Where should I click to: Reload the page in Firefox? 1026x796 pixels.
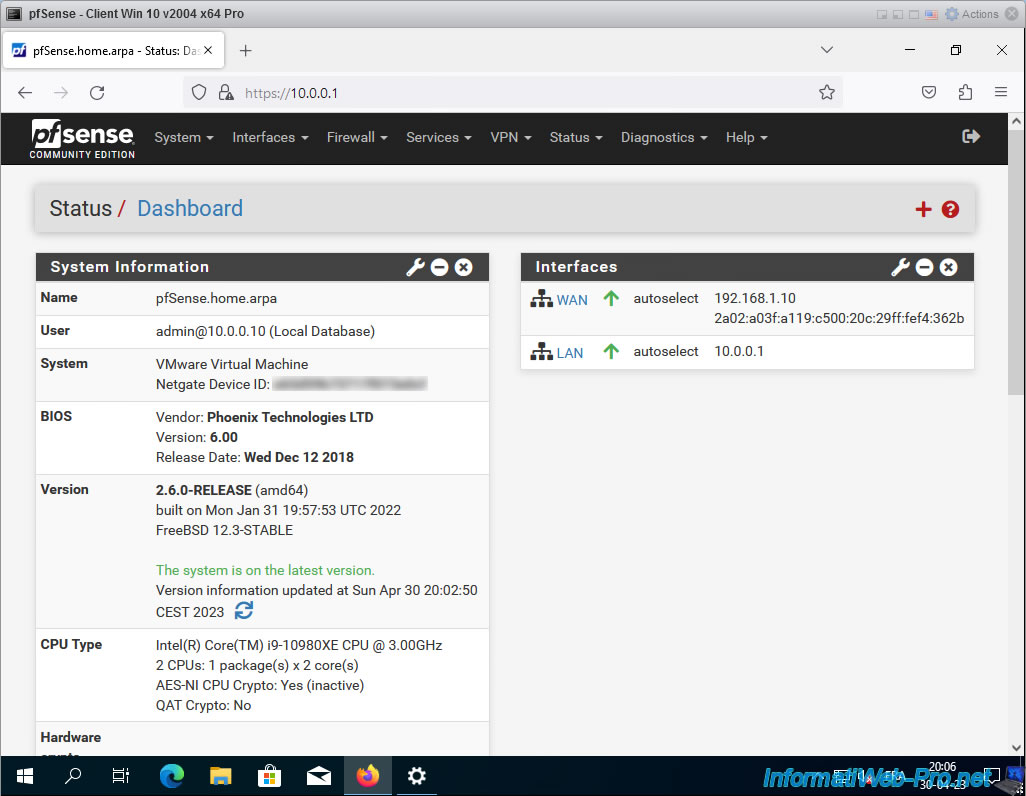coord(97,93)
